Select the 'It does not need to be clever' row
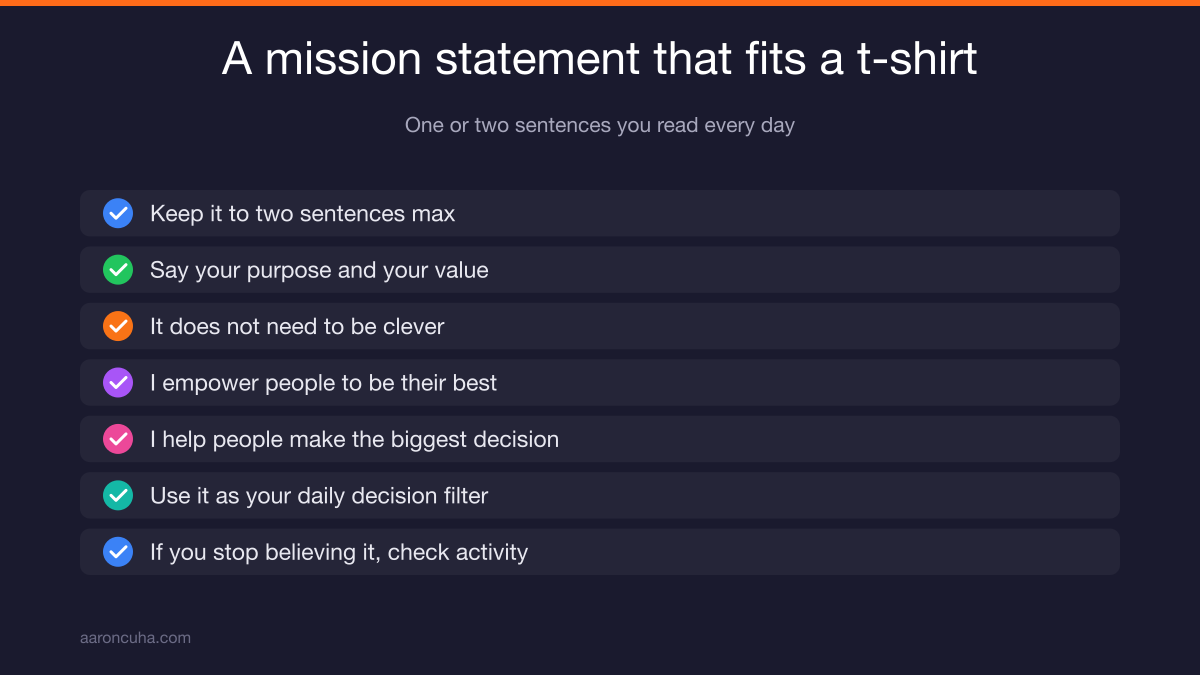 point(600,326)
